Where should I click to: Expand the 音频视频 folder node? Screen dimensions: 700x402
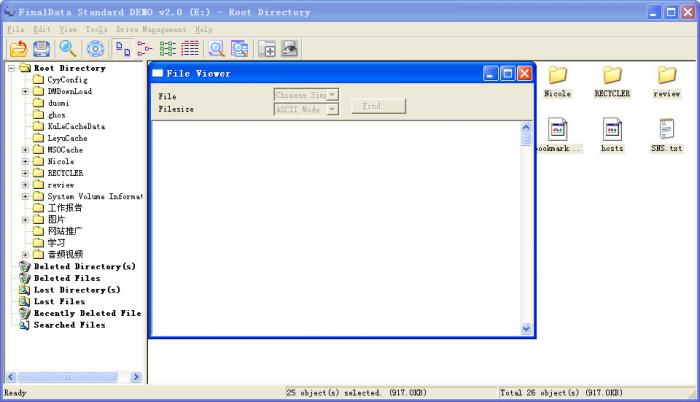[25, 255]
